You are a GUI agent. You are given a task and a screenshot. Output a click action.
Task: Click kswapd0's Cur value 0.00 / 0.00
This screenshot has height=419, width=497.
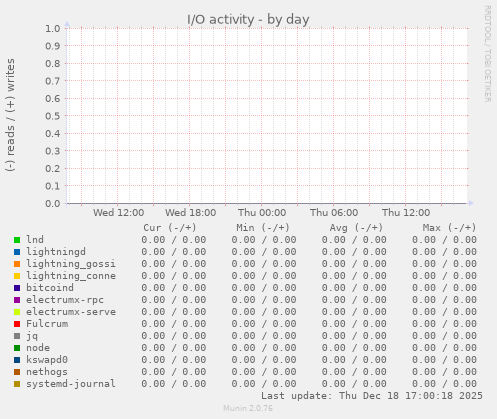pos(173,360)
